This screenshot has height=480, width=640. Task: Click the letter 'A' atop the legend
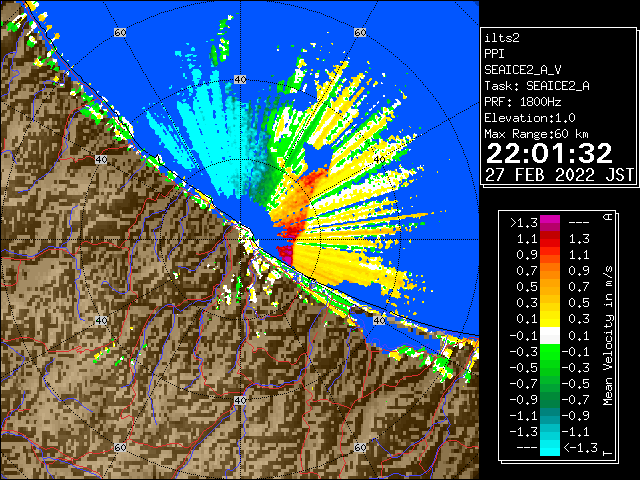(x=608, y=217)
